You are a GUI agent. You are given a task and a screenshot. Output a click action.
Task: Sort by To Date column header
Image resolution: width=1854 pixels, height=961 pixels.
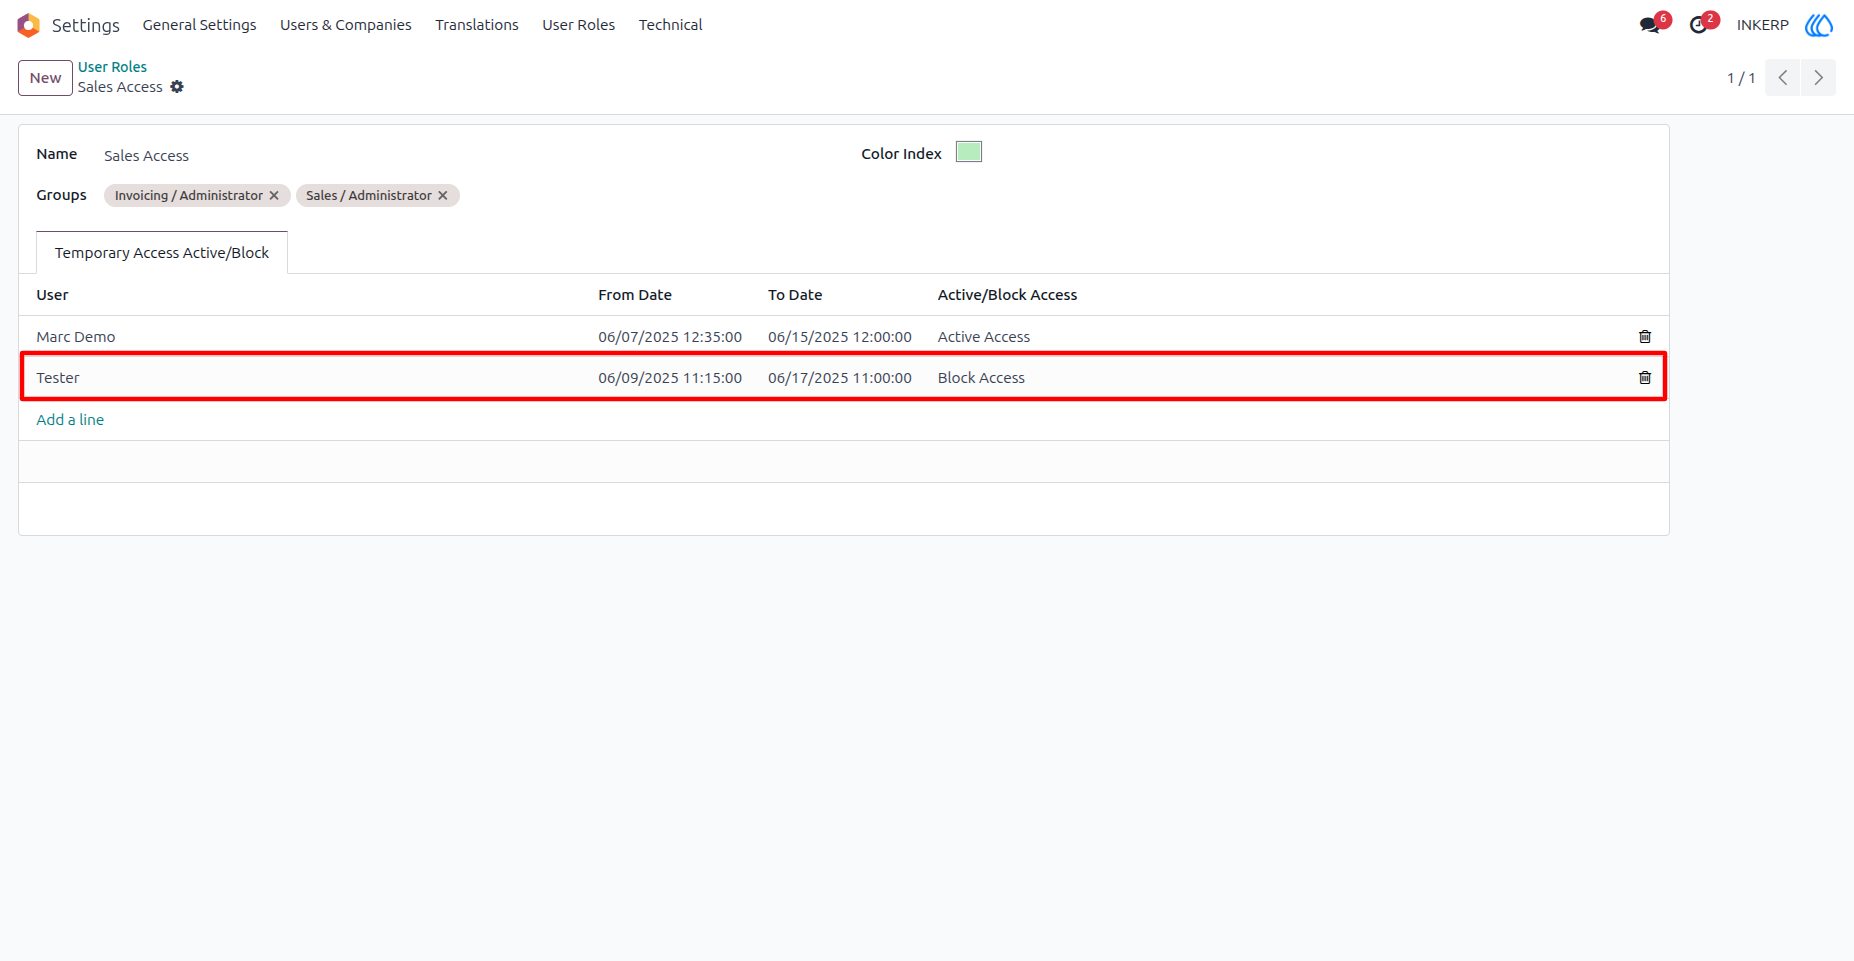(x=795, y=295)
